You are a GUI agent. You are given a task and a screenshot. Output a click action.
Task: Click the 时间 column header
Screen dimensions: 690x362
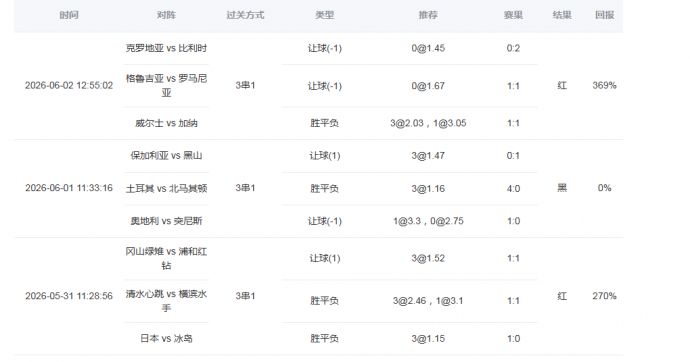[x=69, y=15]
